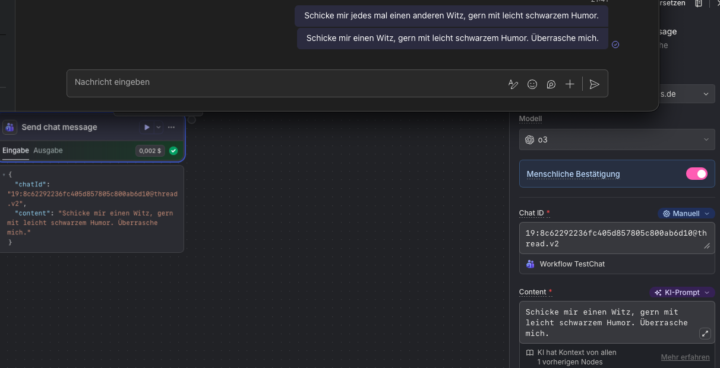The height and width of the screenshot is (368, 720).
Task: Click into the Content prompt text field
Action: 617,323
